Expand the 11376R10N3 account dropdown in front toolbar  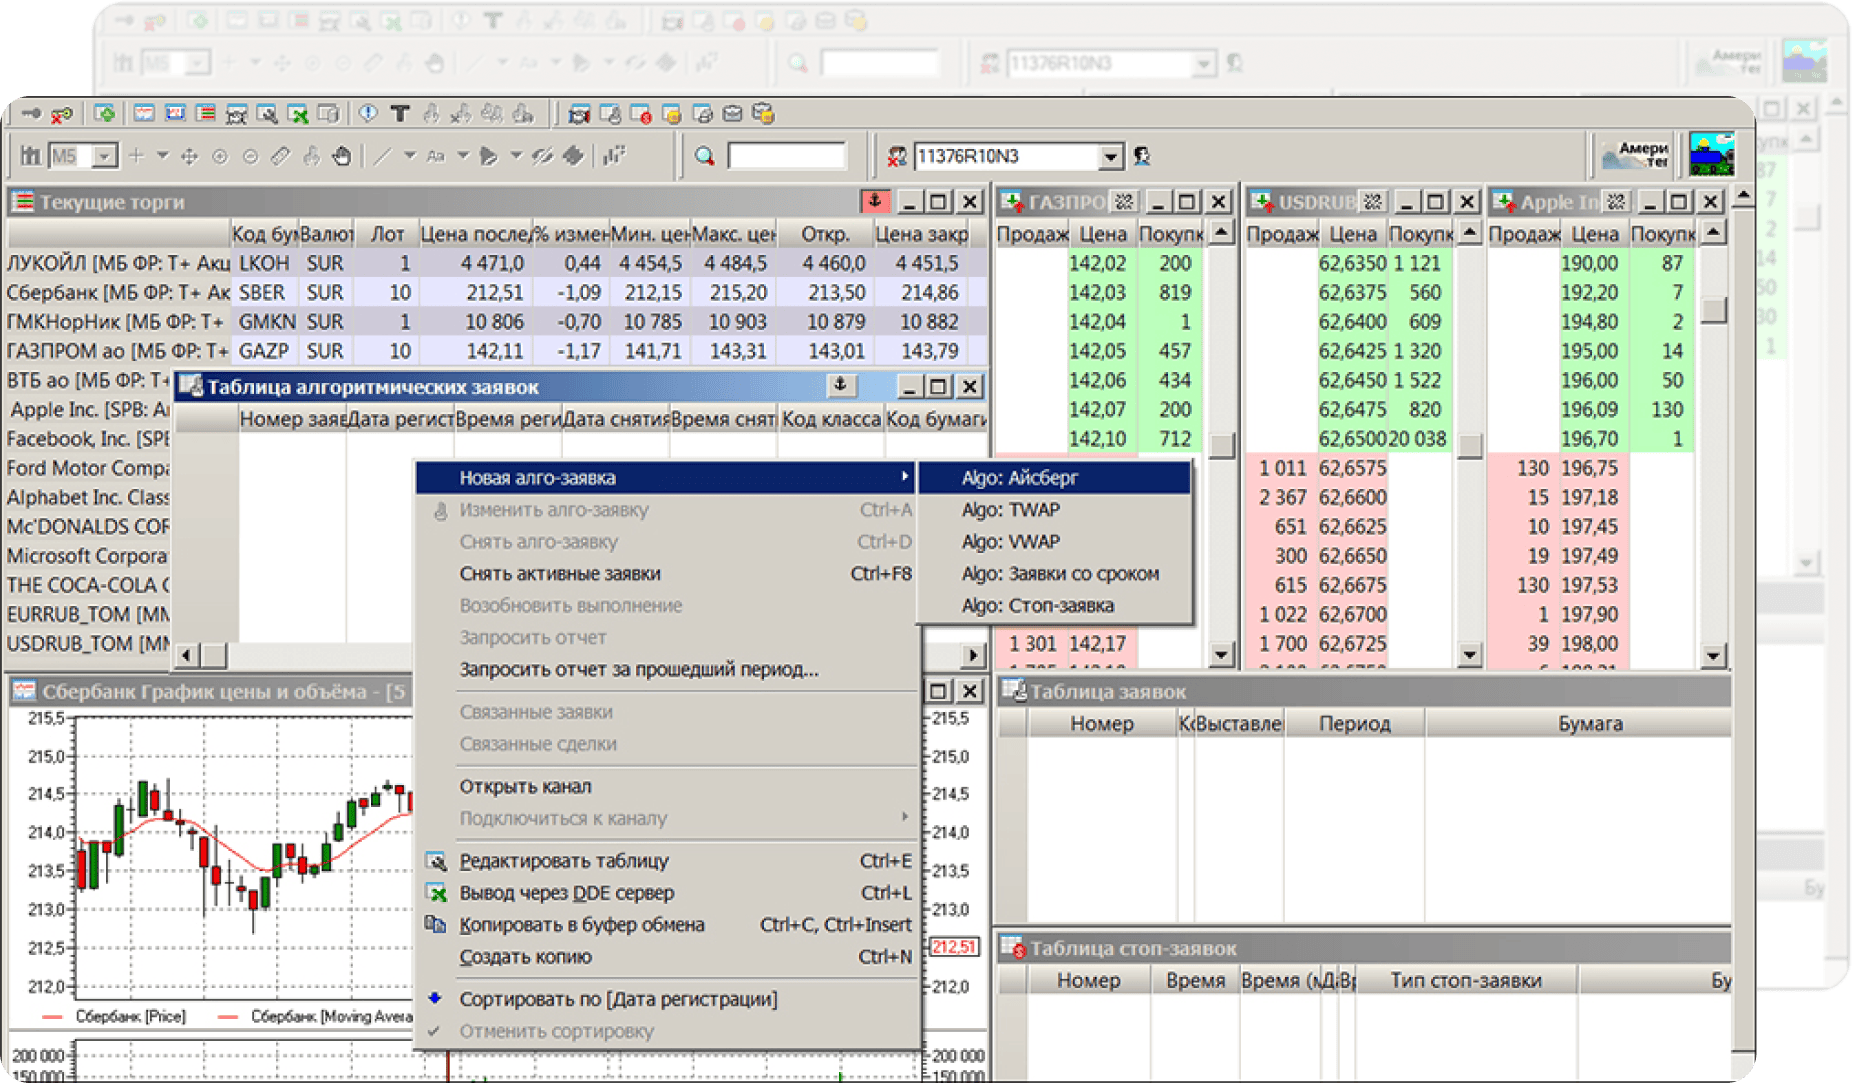(1110, 156)
